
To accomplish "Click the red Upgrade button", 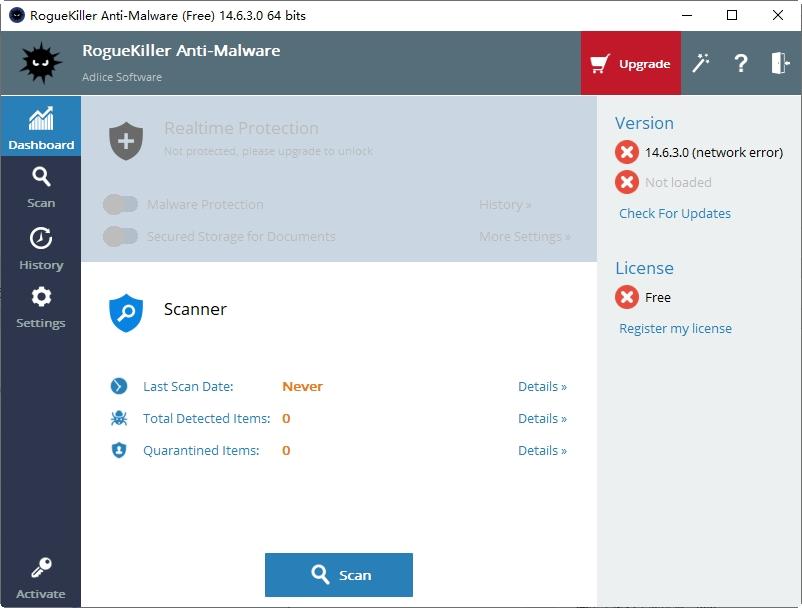I will point(630,63).
